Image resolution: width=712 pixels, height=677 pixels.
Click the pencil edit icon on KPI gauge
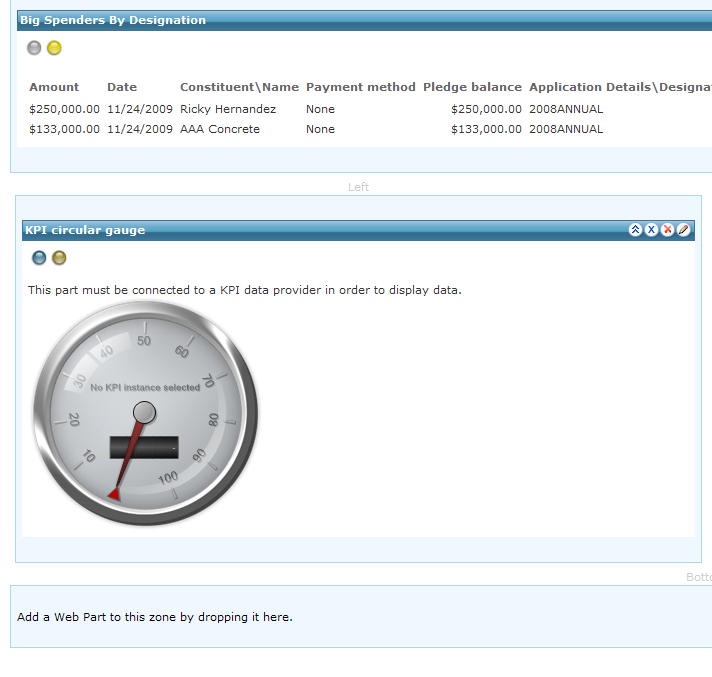(x=683, y=230)
